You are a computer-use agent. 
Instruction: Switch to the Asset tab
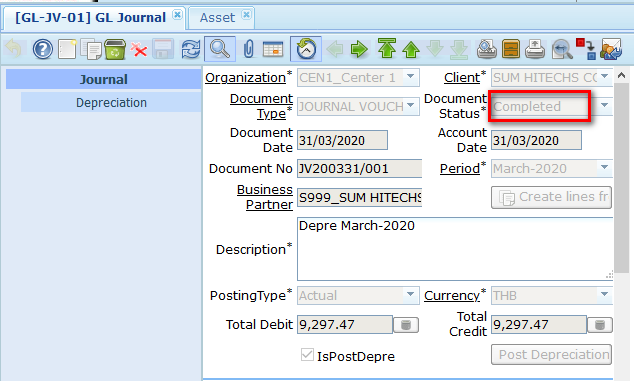coord(217,18)
